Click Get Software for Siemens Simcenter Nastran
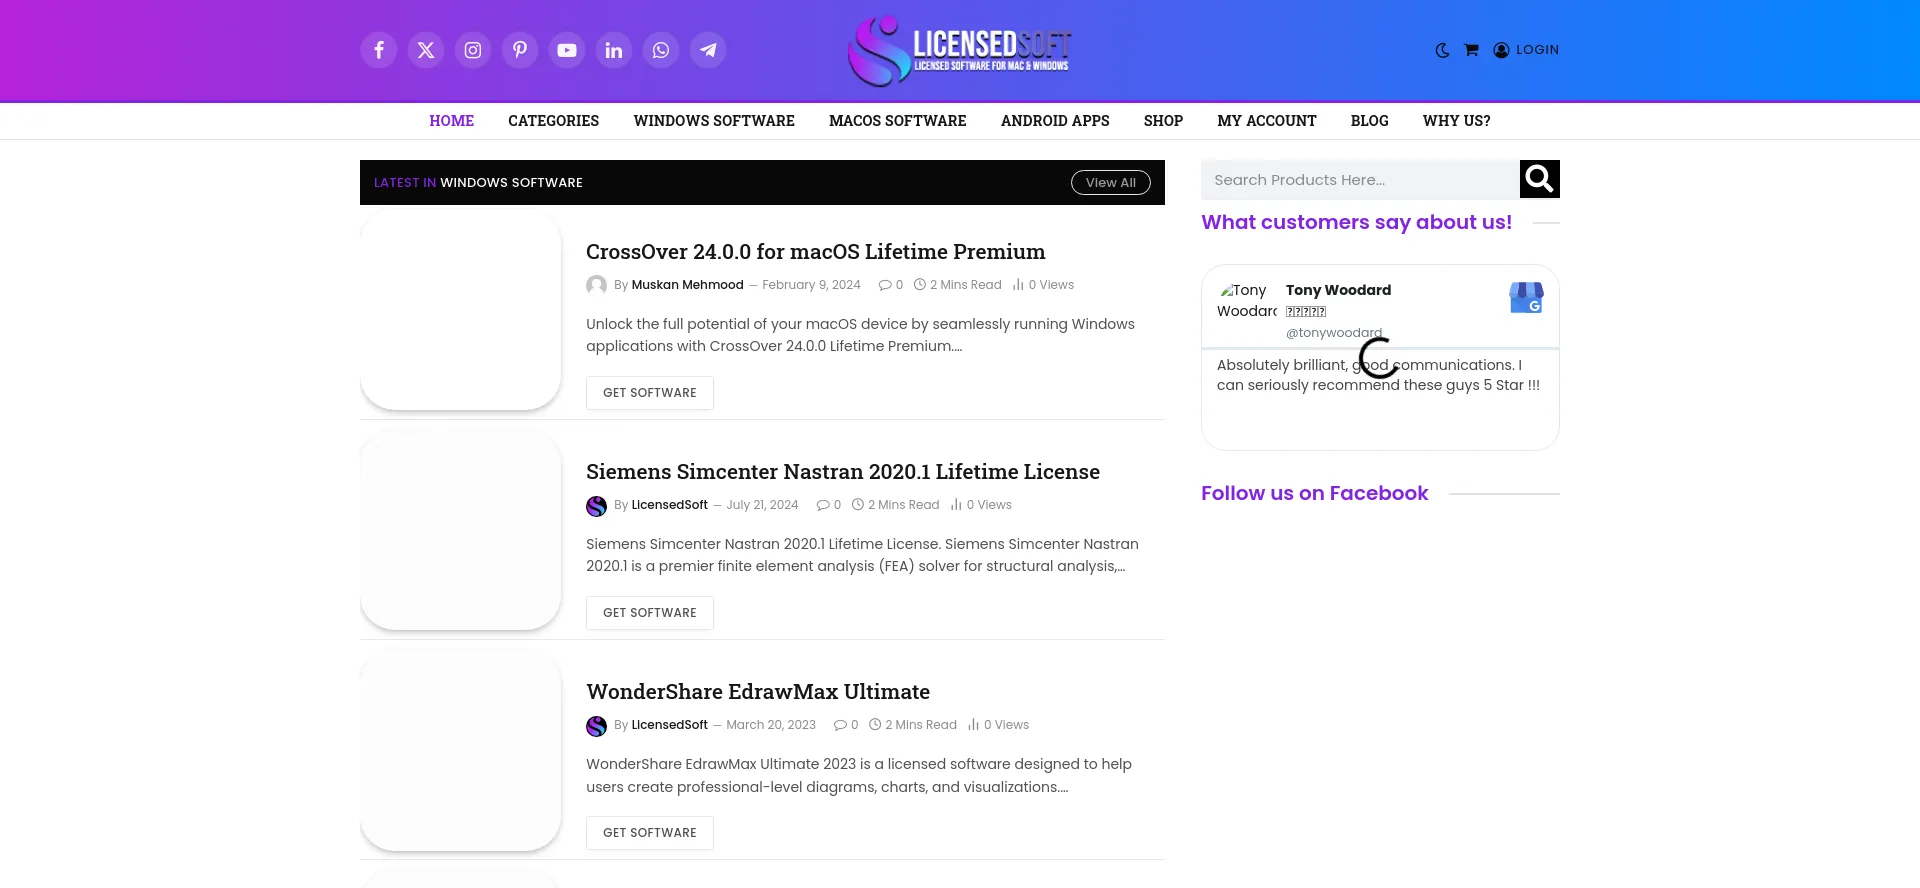 tap(650, 613)
